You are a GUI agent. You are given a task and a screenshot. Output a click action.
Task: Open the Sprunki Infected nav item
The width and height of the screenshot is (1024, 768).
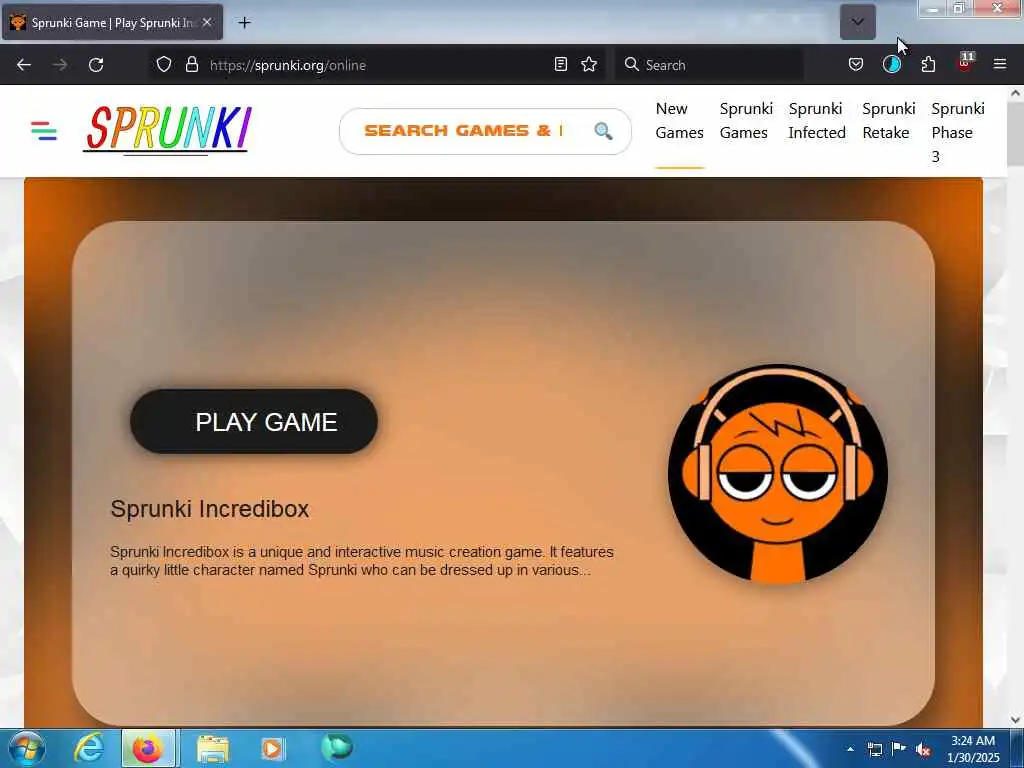(816, 121)
